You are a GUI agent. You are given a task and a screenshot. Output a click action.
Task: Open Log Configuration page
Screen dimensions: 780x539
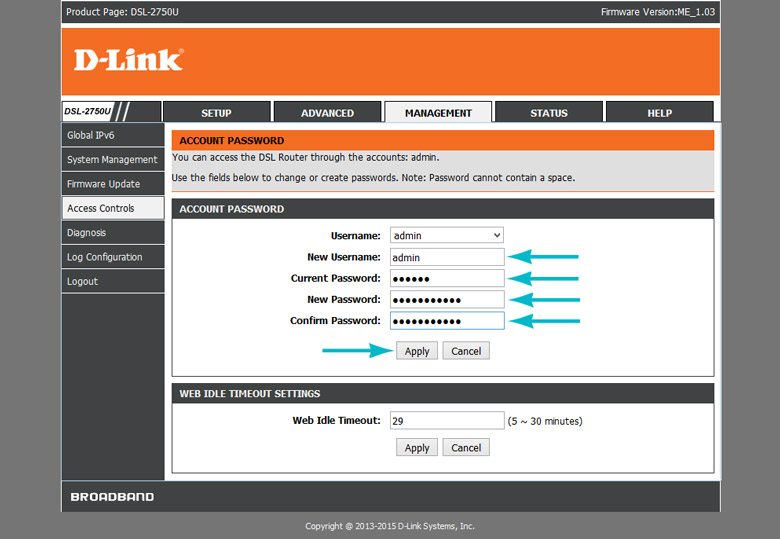click(113, 257)
